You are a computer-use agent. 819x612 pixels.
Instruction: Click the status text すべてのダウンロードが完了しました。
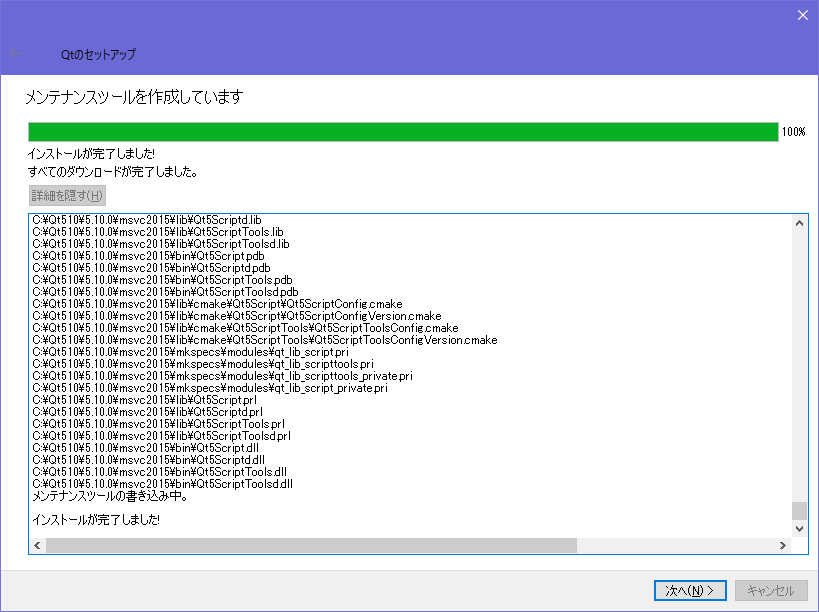click(112, 172)
